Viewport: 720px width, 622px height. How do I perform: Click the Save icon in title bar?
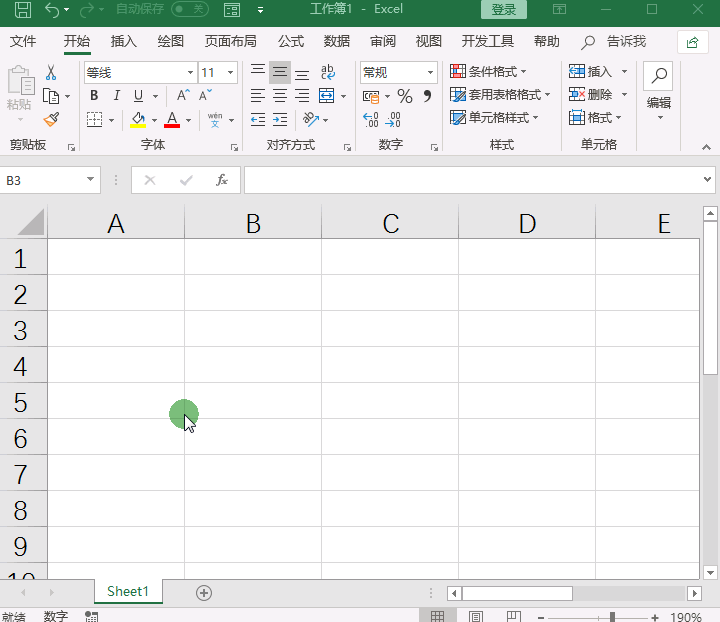[x=22, y=10]
